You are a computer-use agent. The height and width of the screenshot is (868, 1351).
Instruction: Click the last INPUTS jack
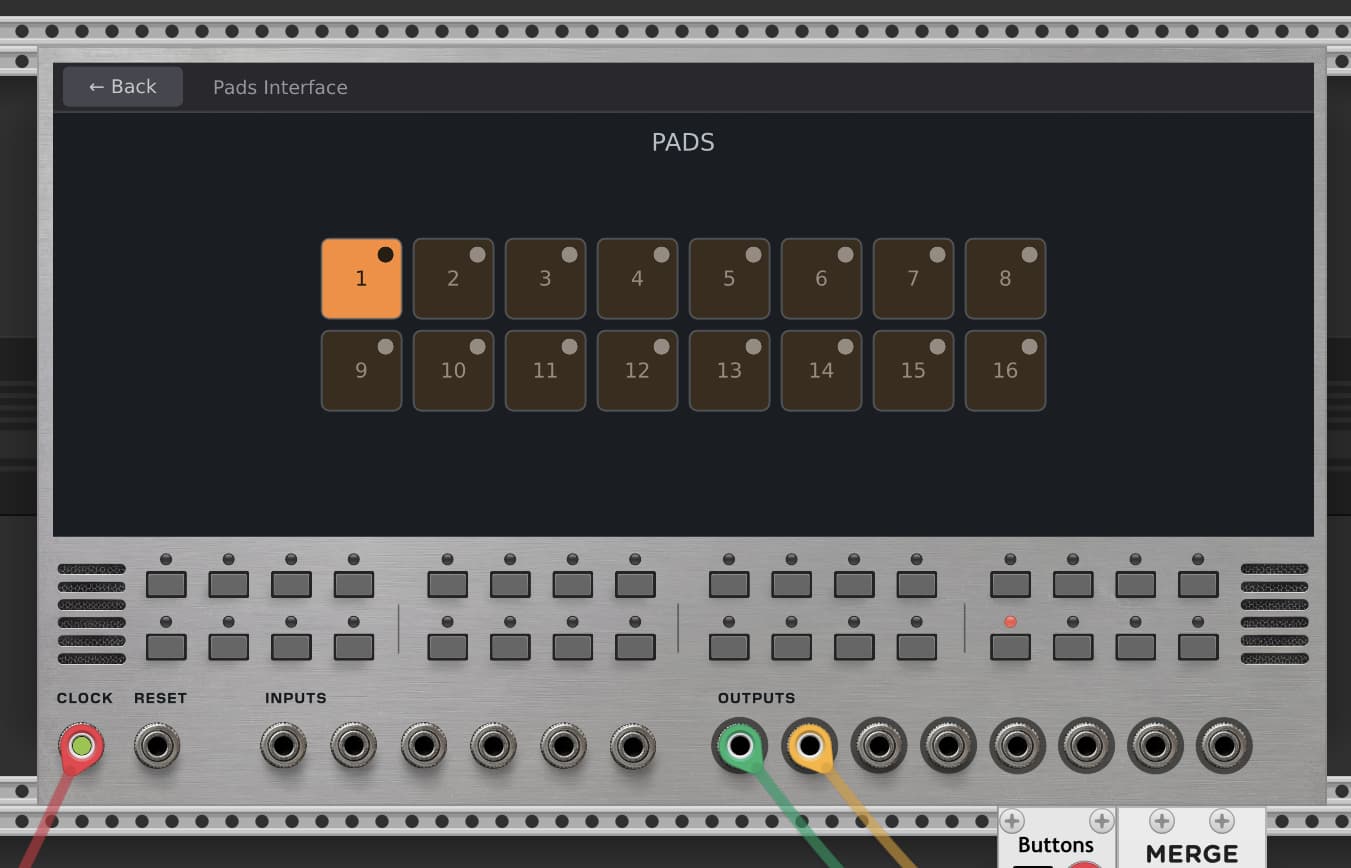(632, 746)
